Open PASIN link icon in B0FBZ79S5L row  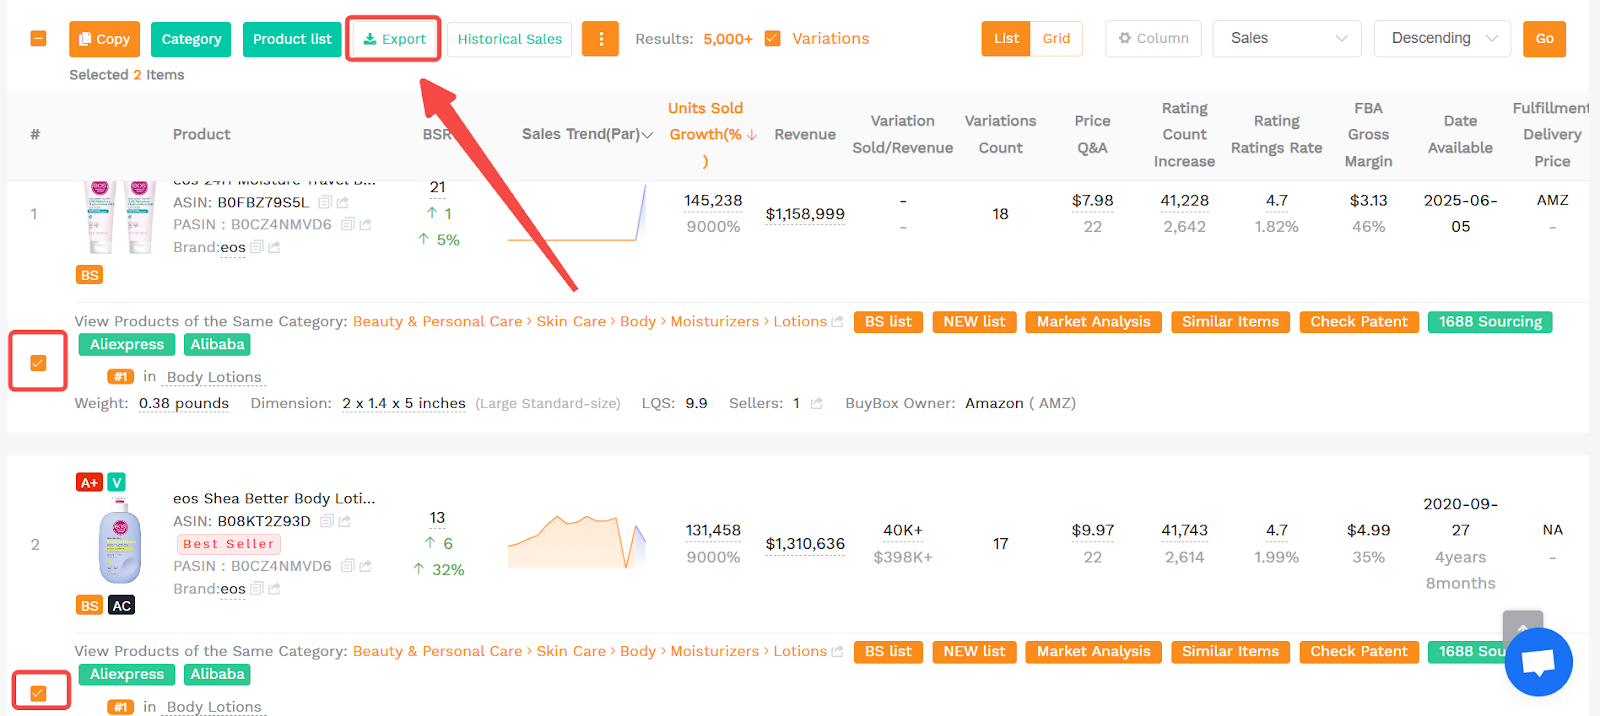365,224
